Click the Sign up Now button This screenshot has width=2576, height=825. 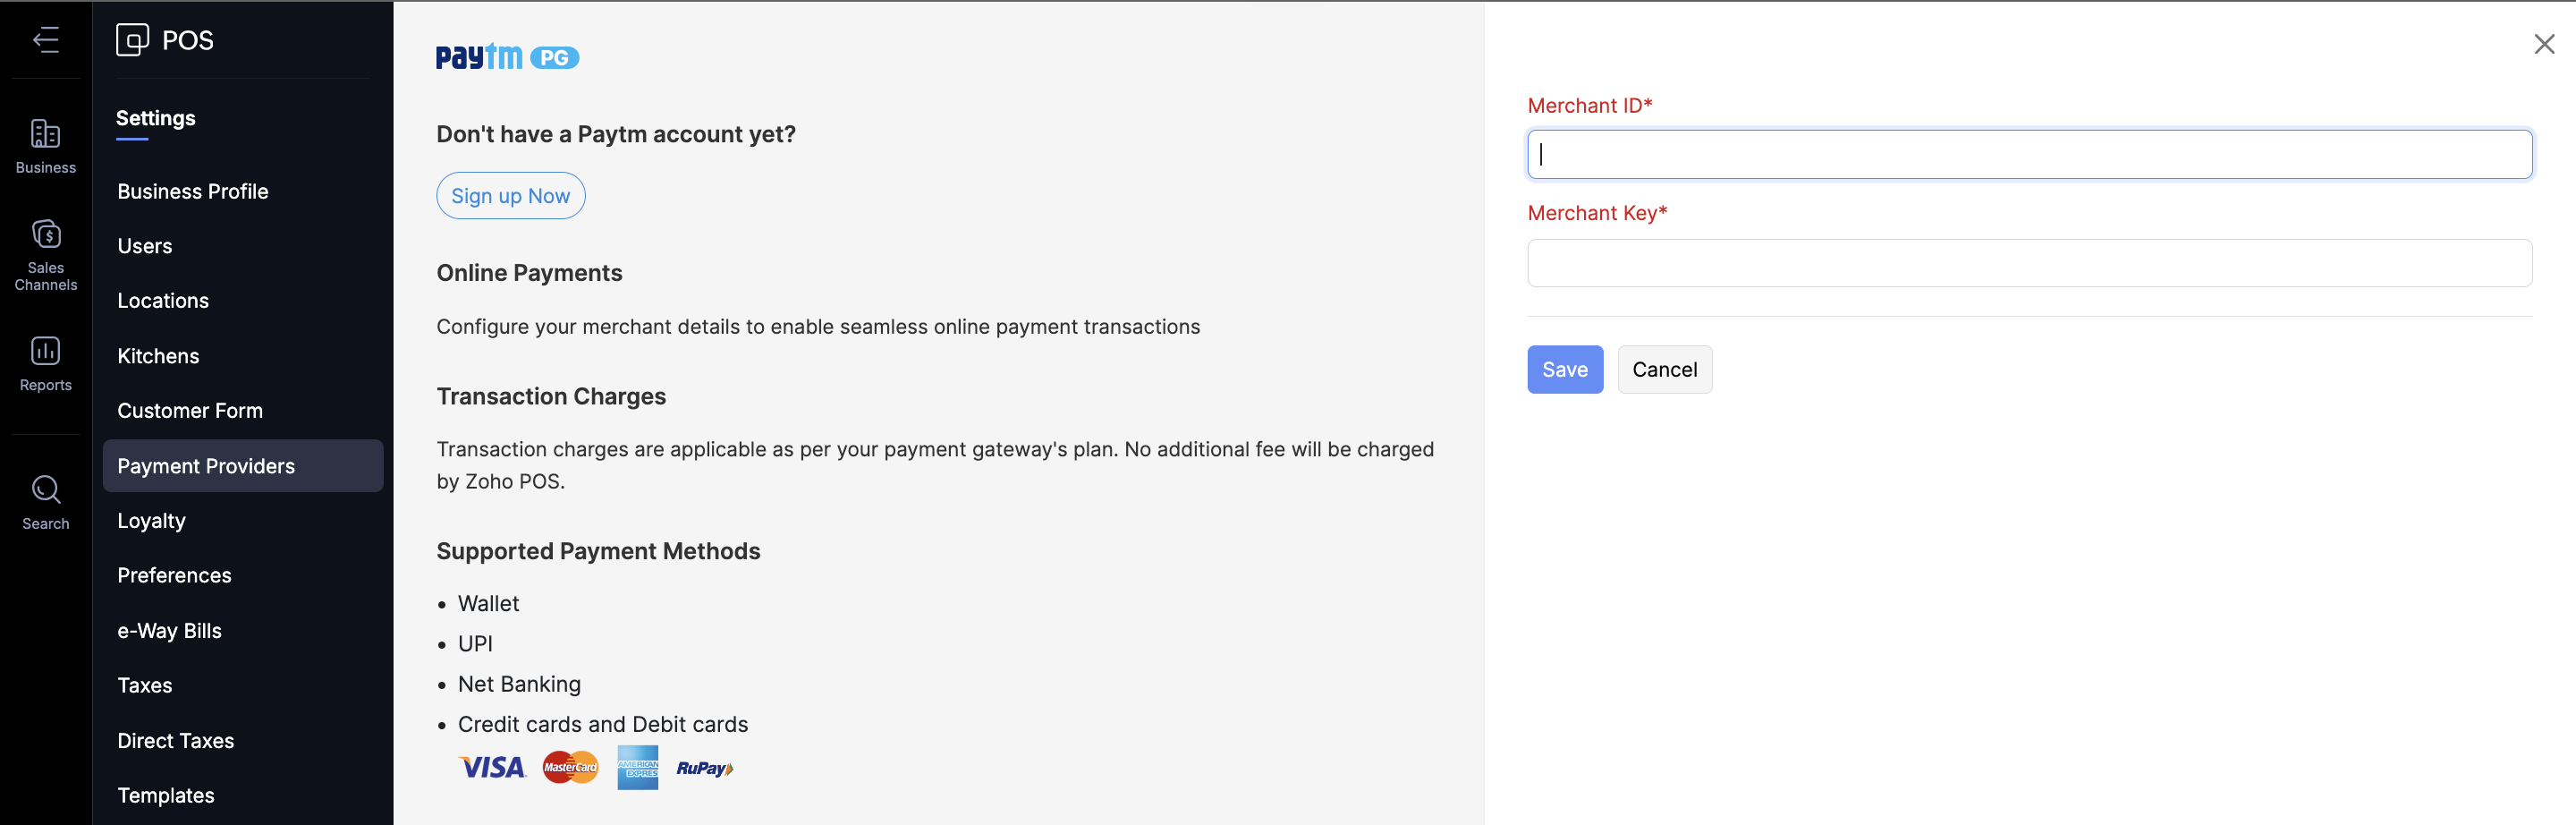[x=510, y=196]
